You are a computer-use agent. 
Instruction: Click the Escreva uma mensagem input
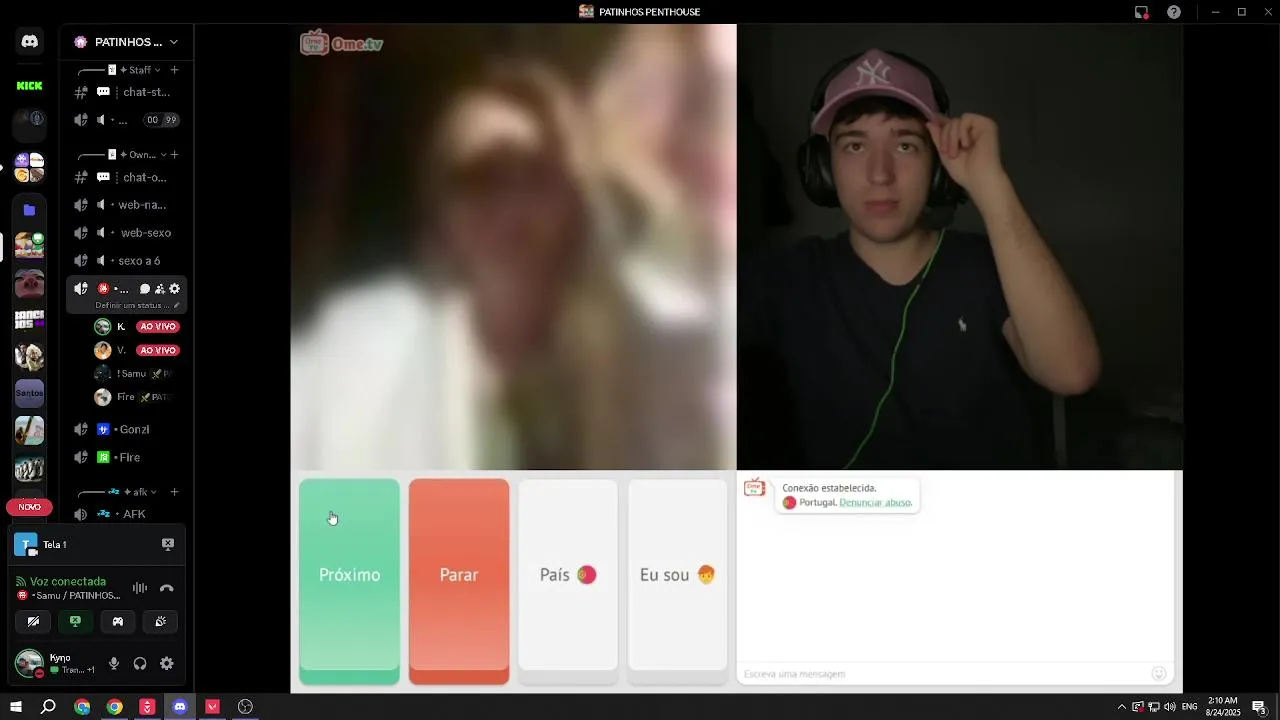[x=945, y=674]
